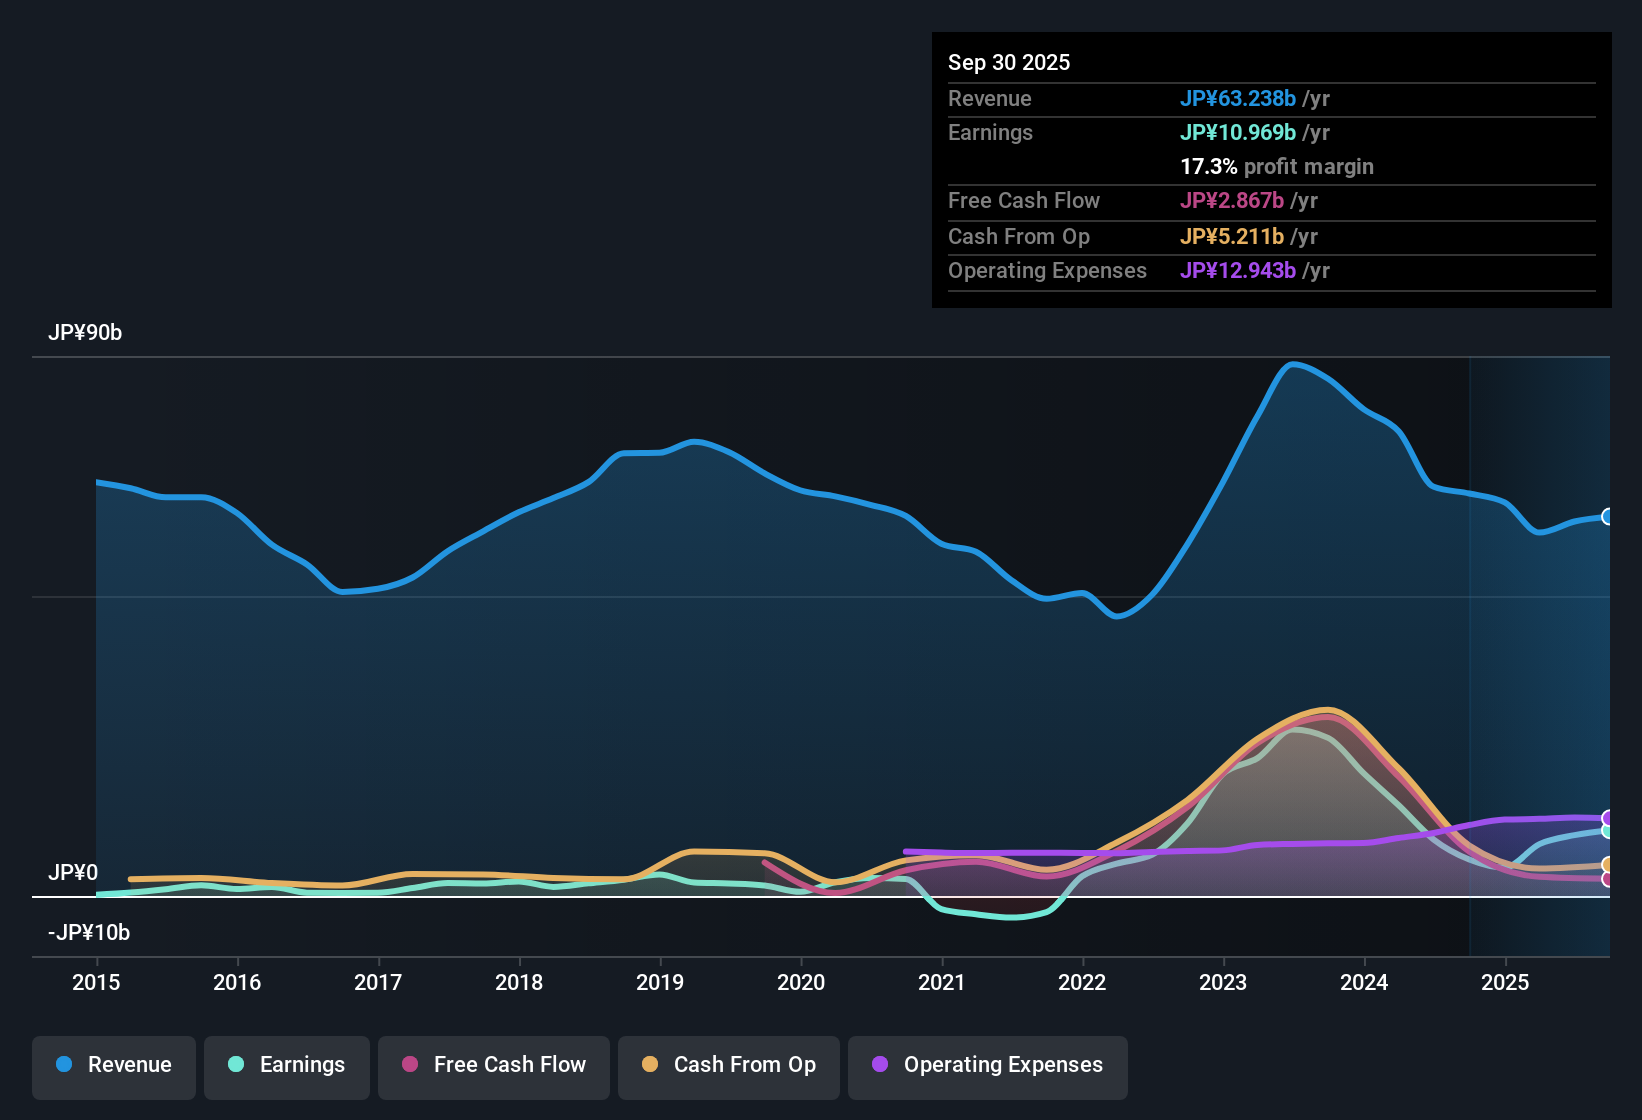Expand the Sep 30 2025 tooltip panel

click(x=1271, y=170)
